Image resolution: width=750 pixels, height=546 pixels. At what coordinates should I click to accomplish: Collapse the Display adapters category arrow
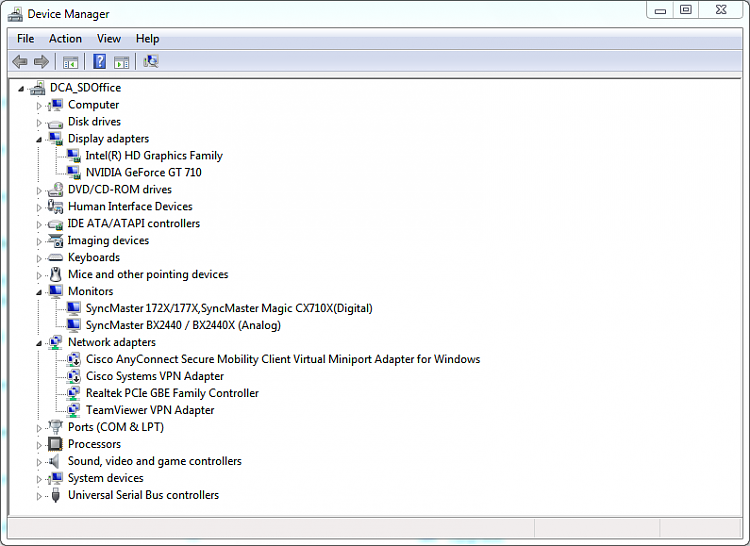pos(39,140)
